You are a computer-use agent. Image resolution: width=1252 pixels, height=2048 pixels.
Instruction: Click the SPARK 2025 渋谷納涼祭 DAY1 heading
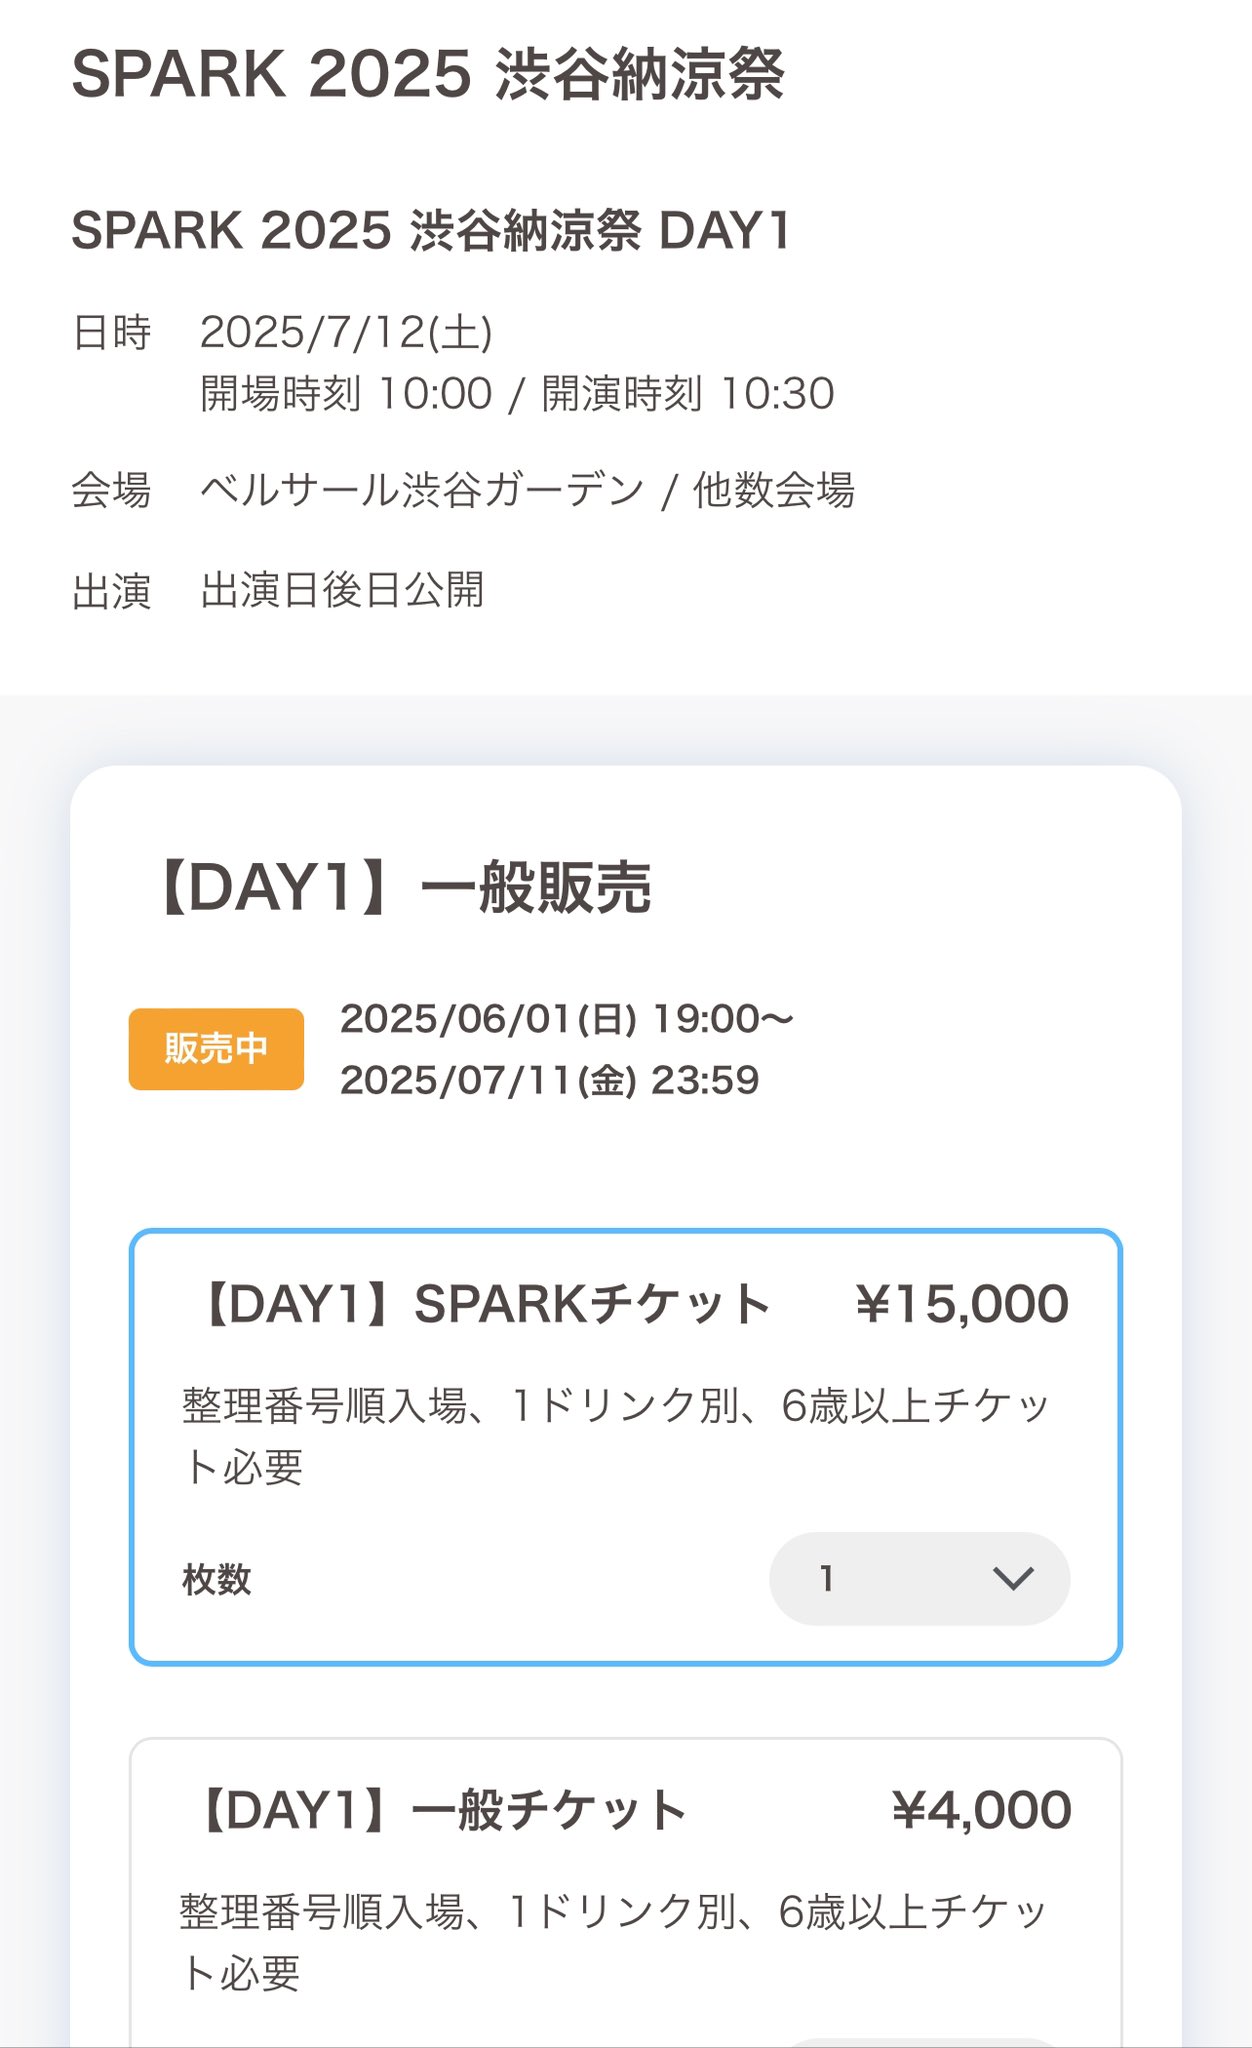tap(431, 231)
